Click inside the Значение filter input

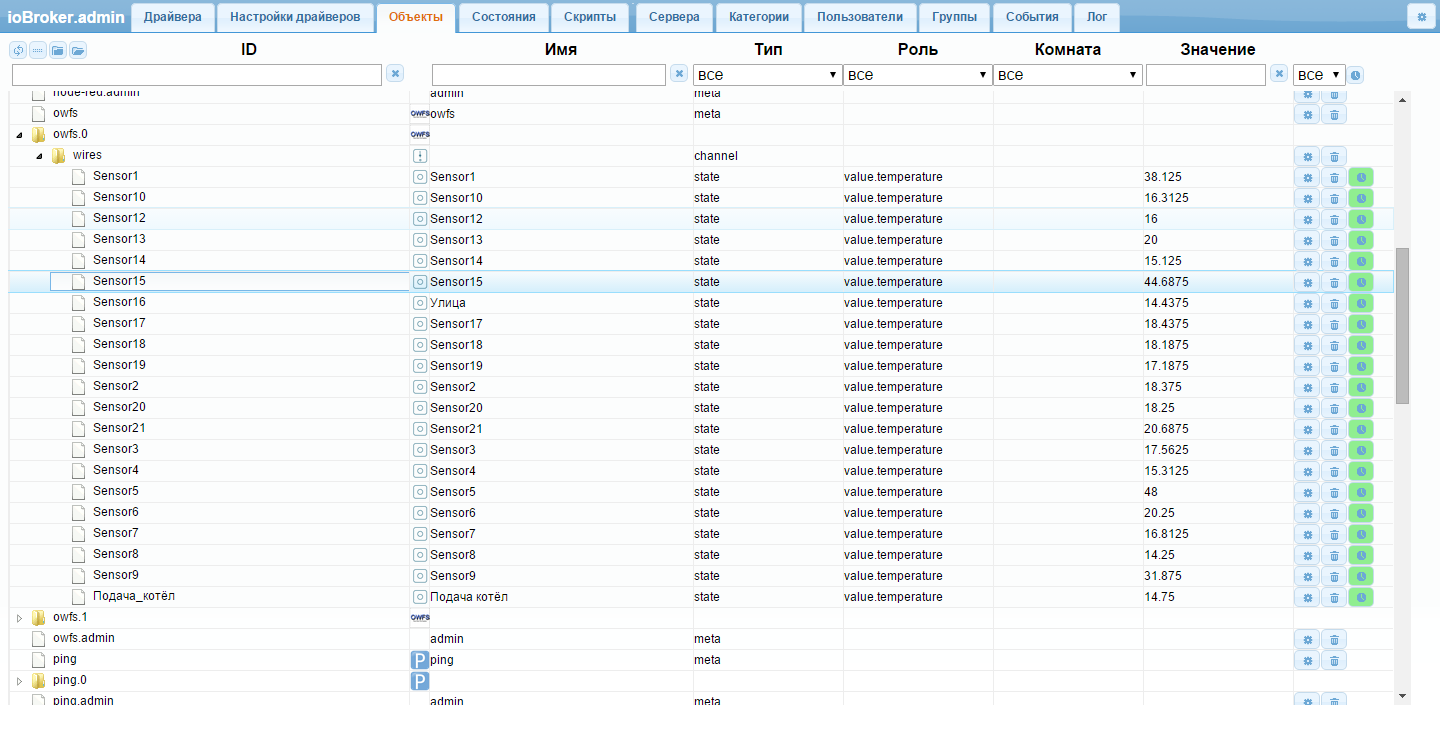[1206, 75]
